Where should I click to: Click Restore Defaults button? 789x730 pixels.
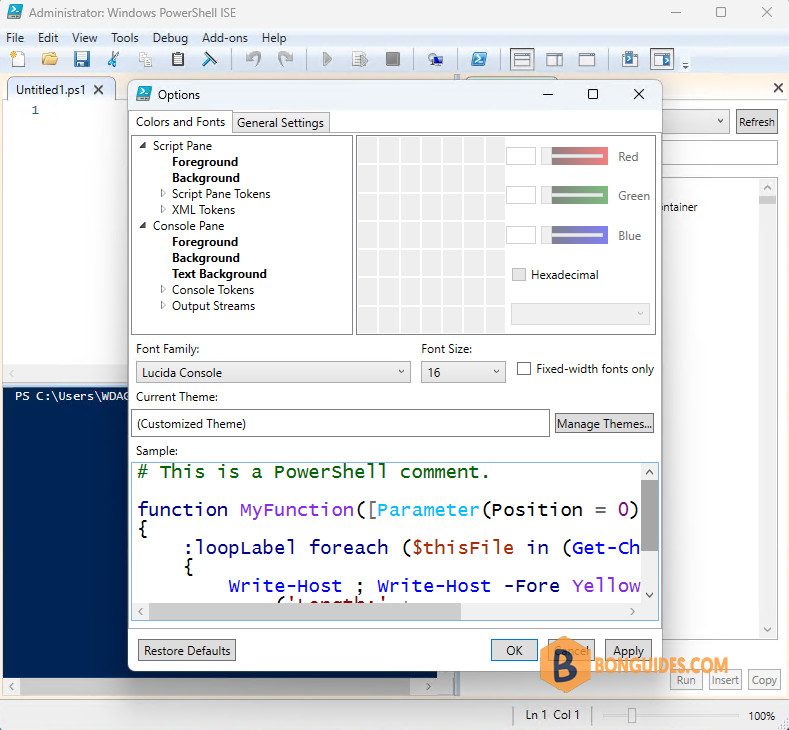[187, 651]
